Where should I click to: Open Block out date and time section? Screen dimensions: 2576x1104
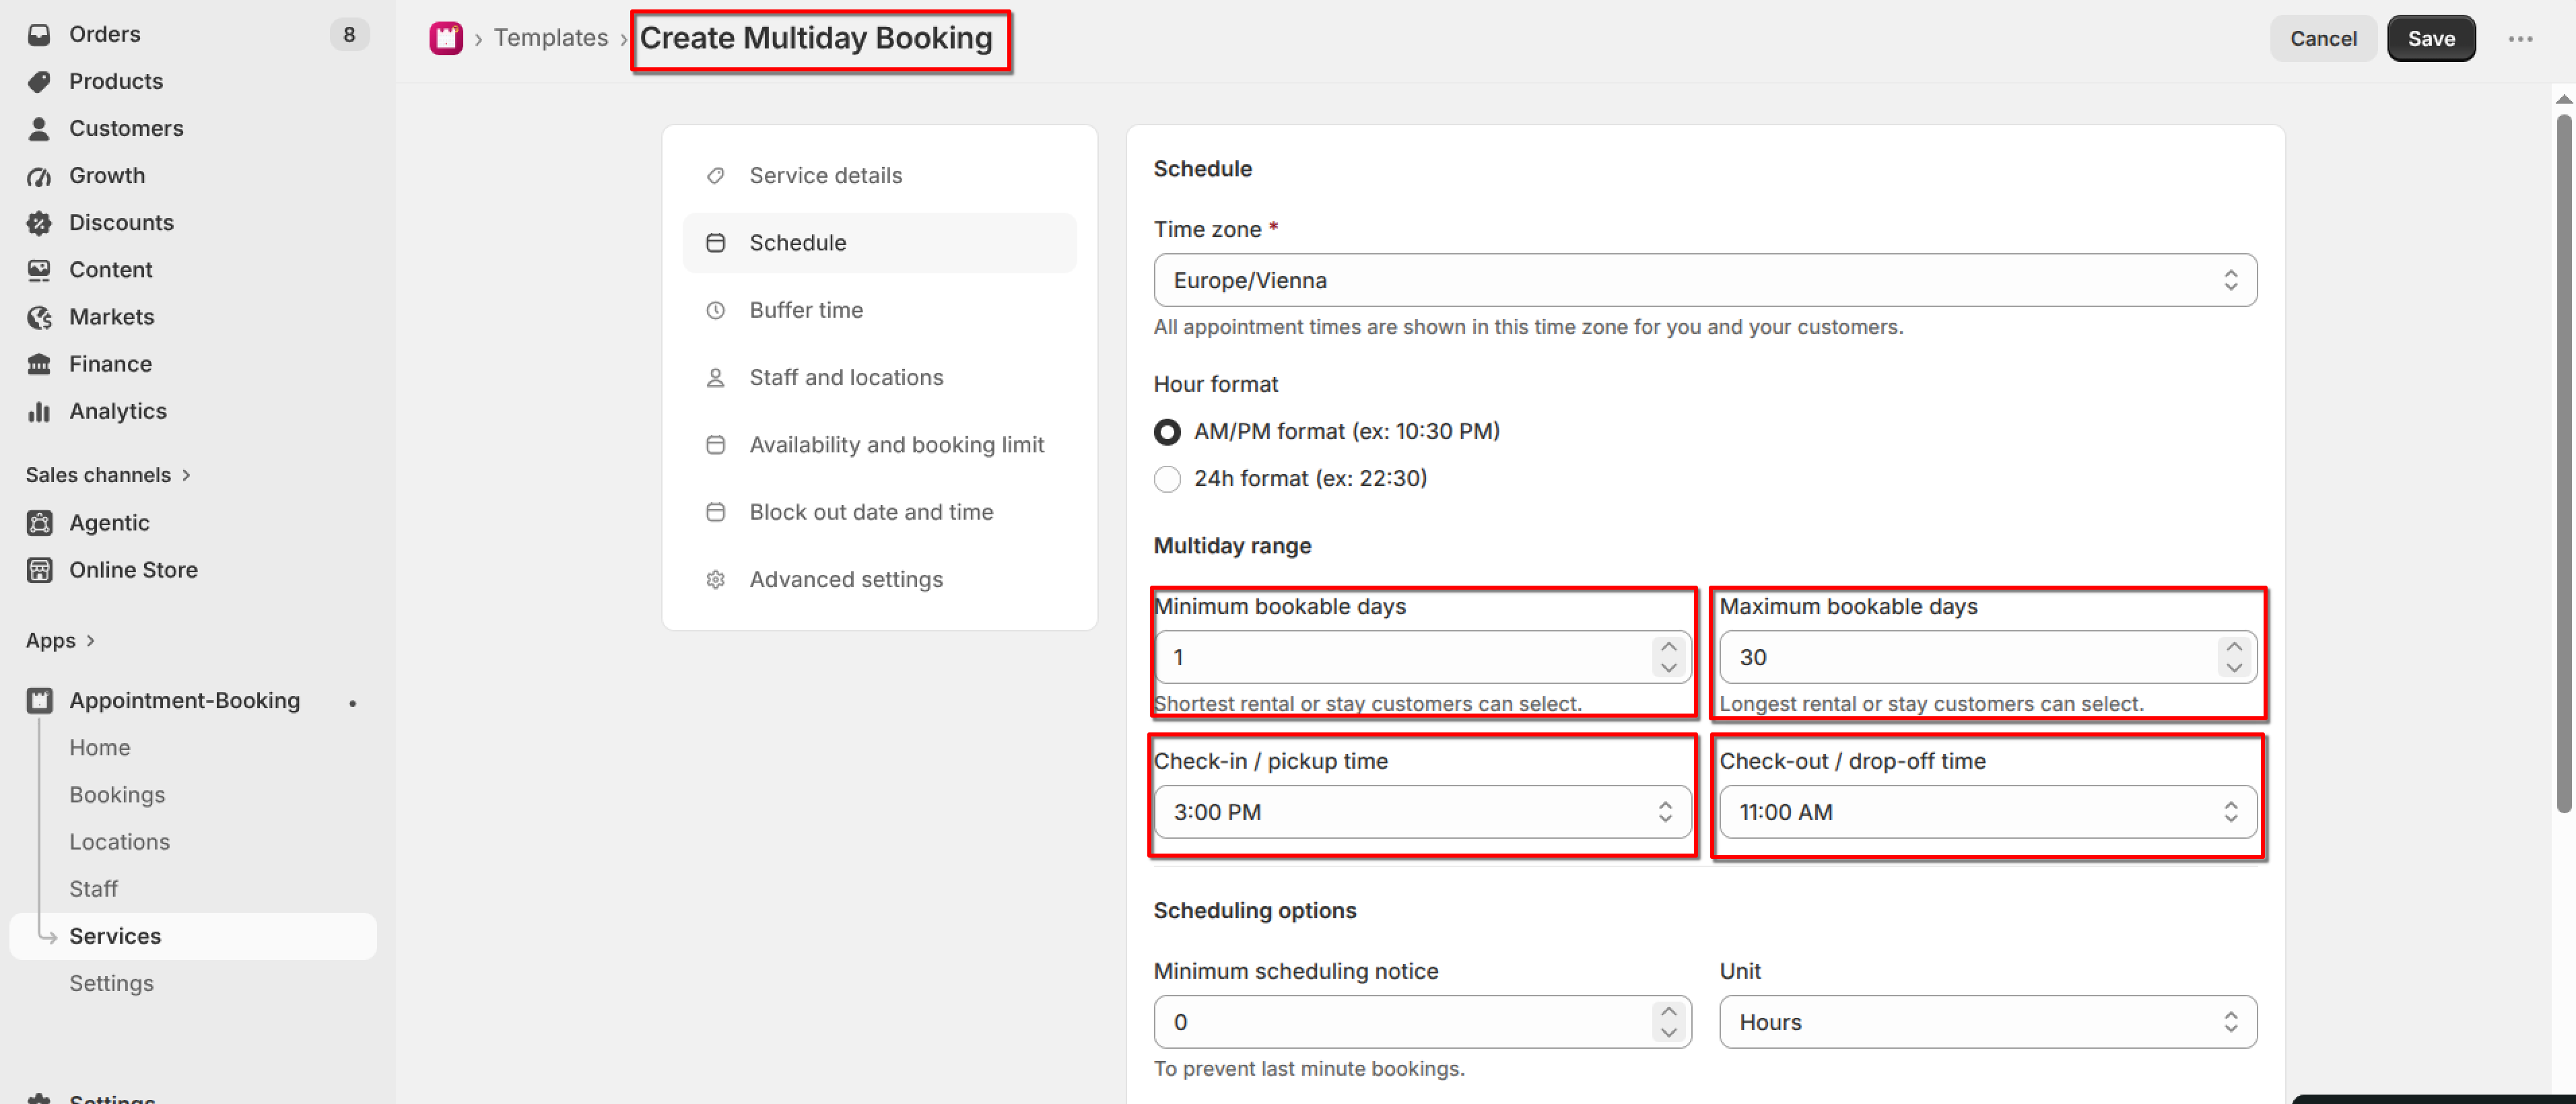[879, 512]
